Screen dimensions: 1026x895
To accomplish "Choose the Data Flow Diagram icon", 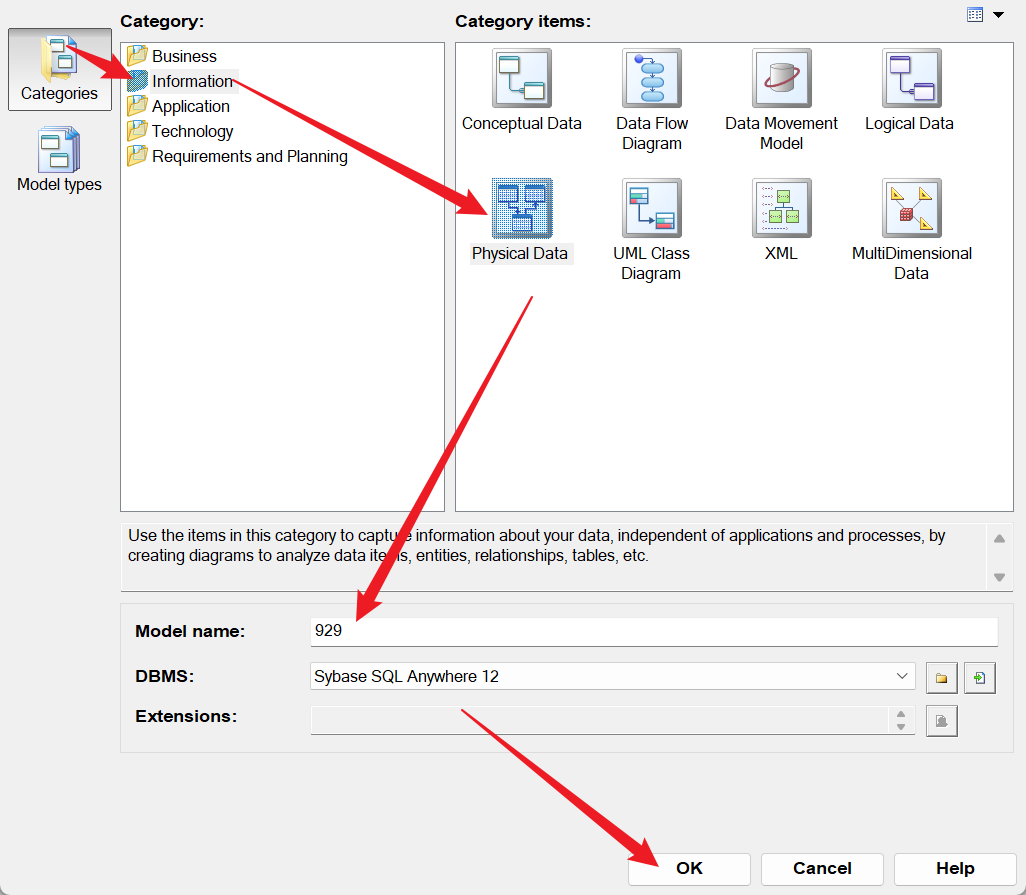I will (x=651, y=79).
